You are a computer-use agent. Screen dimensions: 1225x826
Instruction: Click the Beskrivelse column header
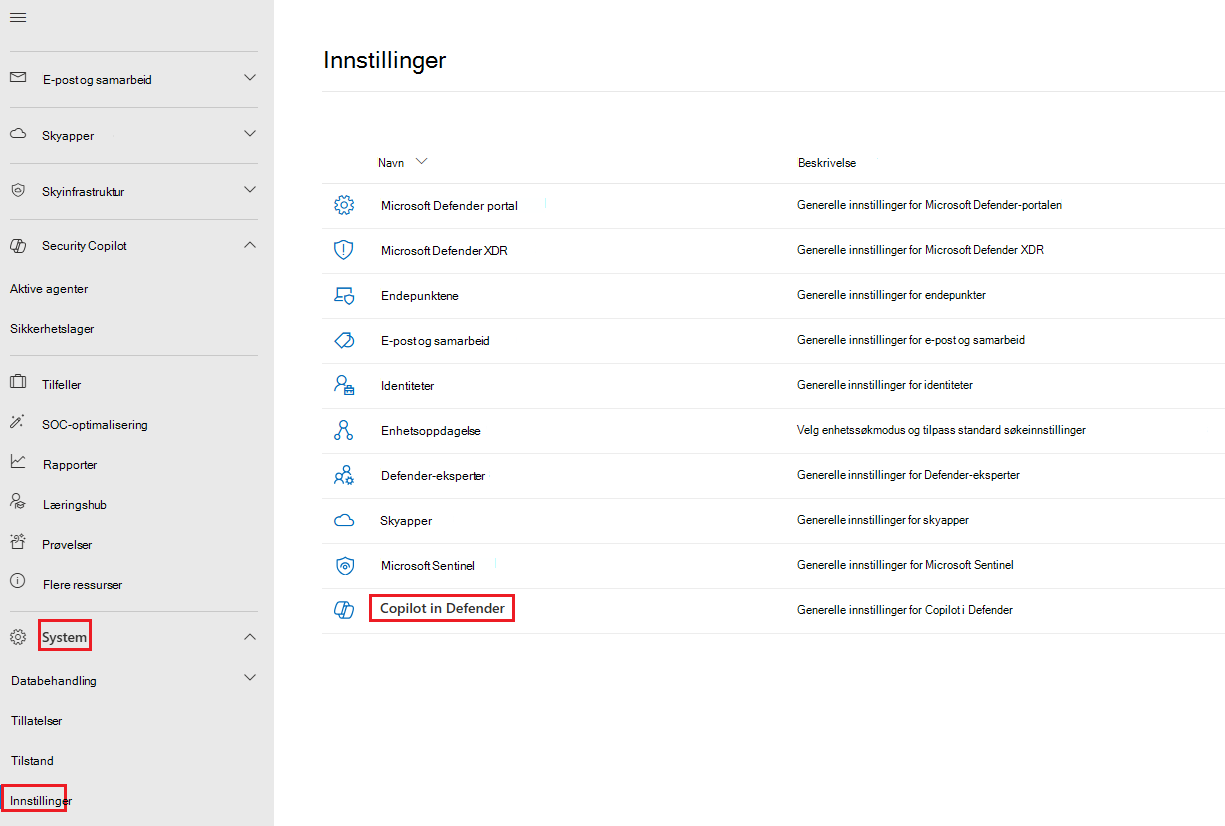pyautogui.click(x=826, y=163)
